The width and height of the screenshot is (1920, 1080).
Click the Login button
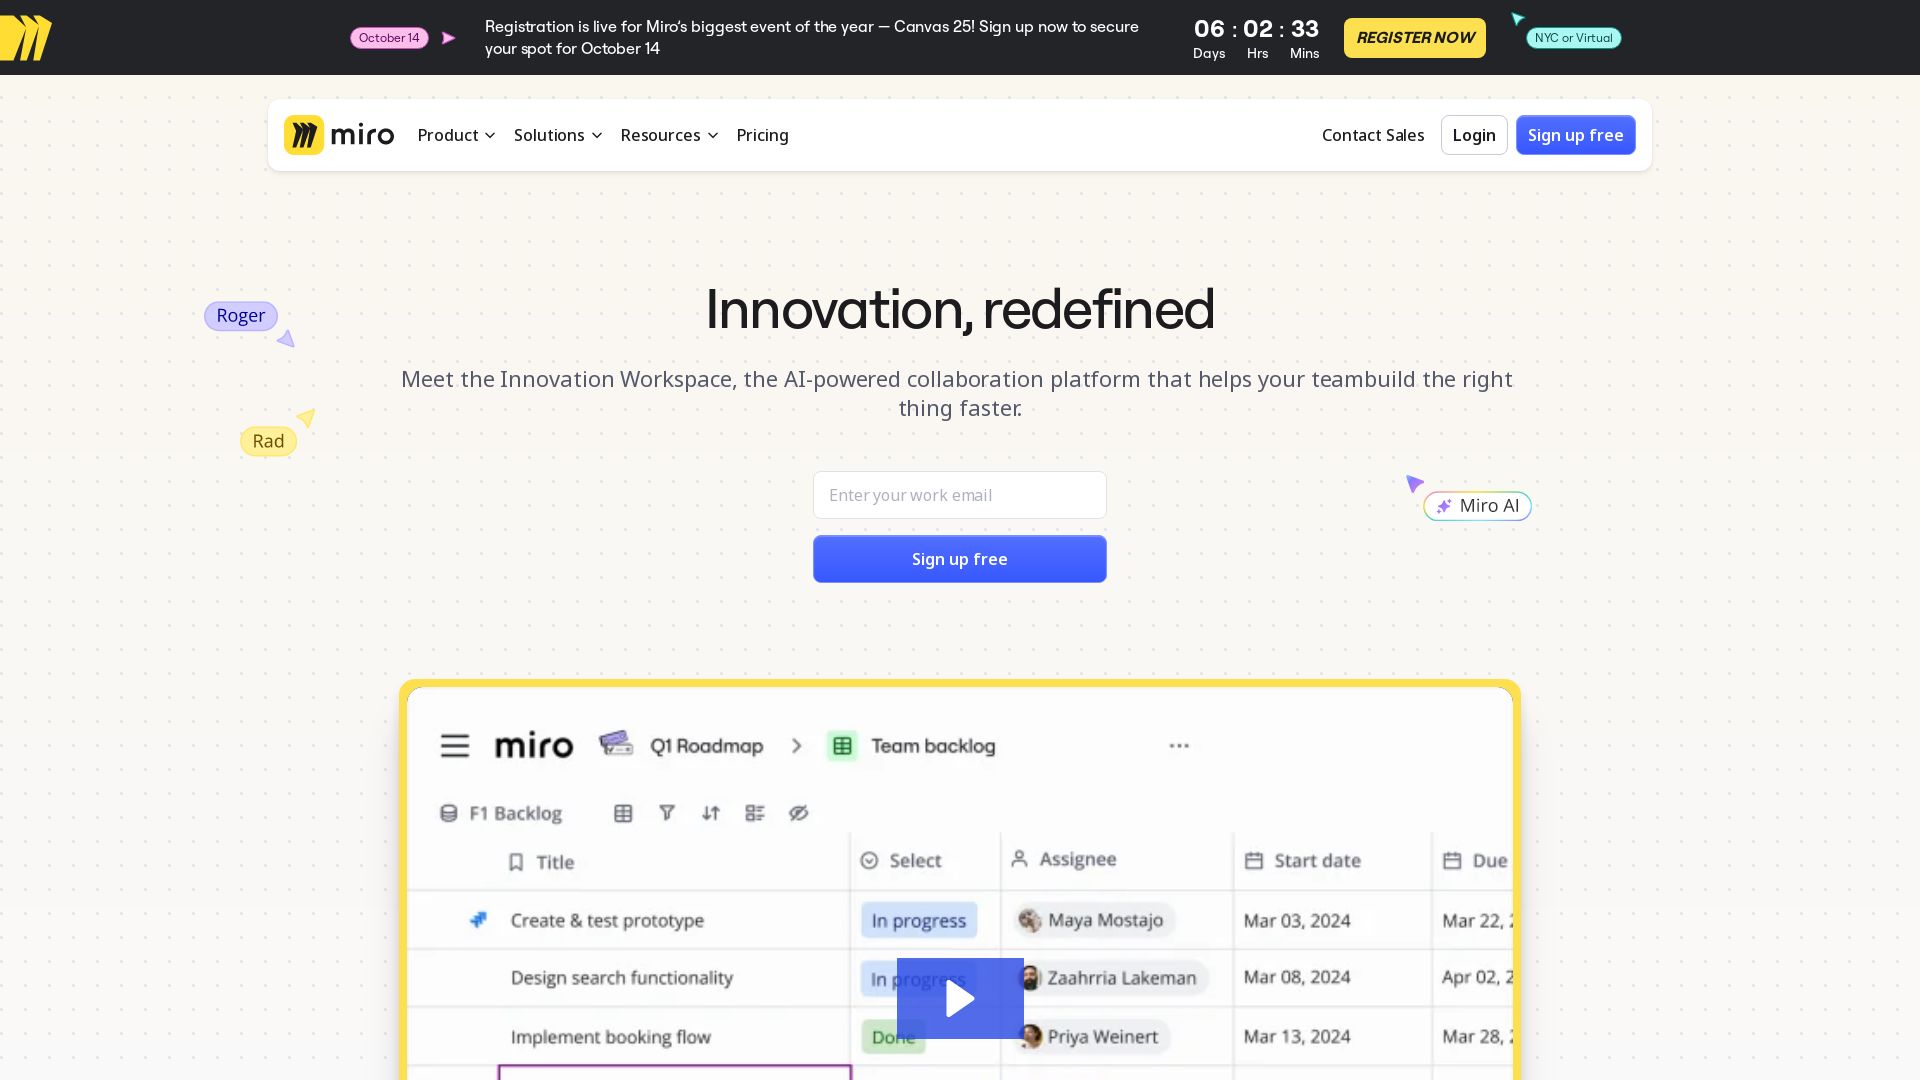click(1473, 135)
